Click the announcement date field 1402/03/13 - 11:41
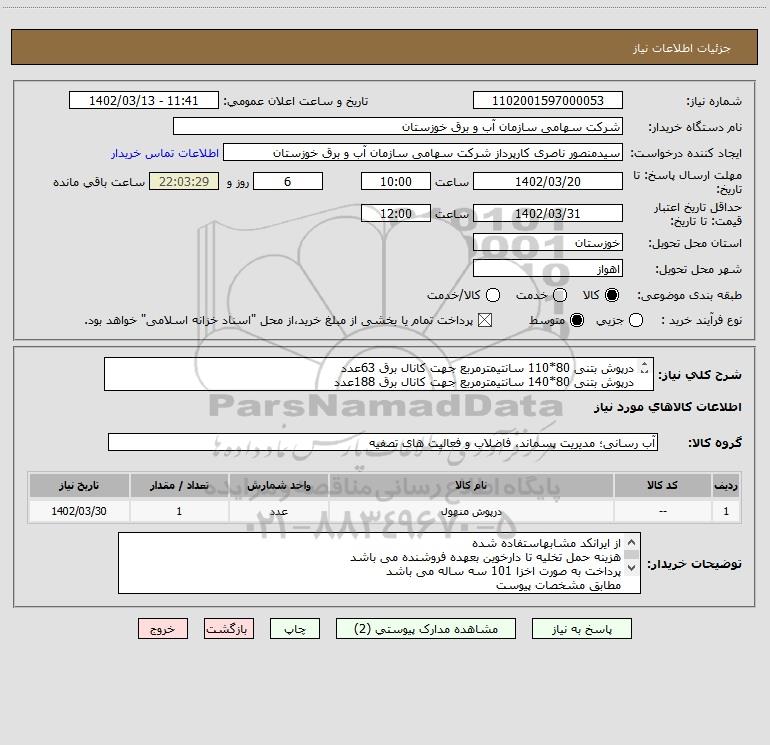 click(143, 101)
